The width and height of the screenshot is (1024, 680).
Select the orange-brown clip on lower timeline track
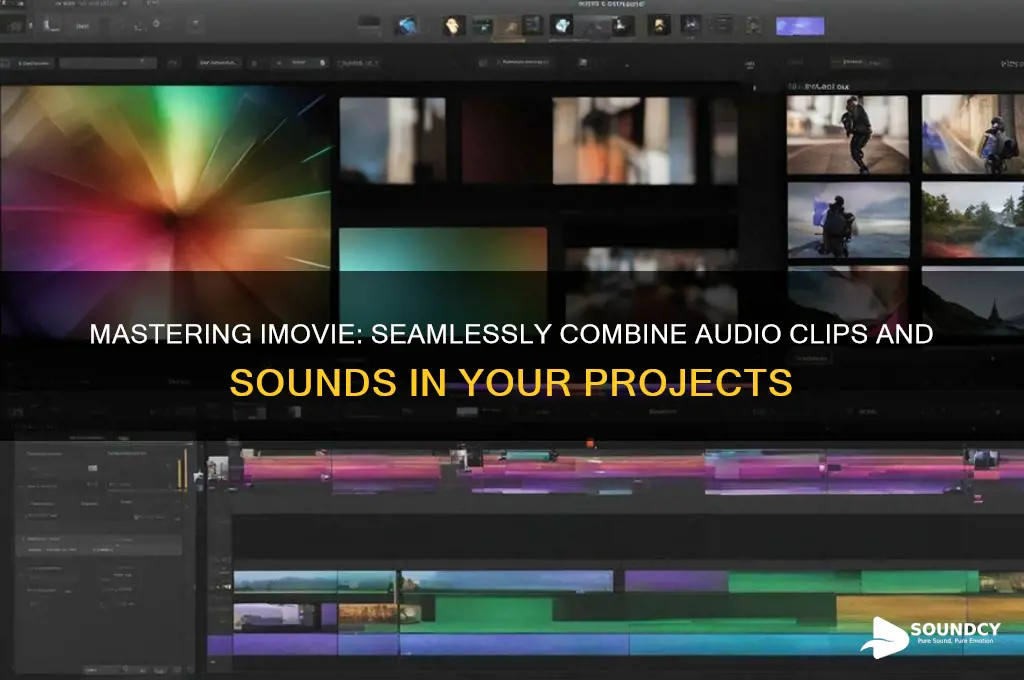click(x=368, y=613)
